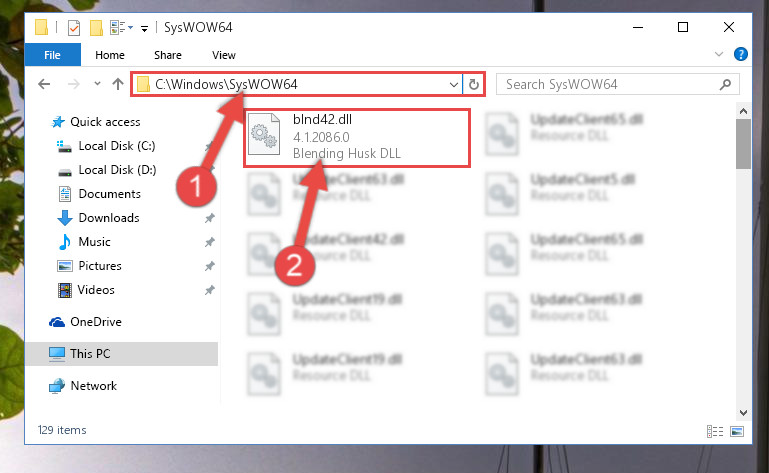Image resolution: width=769 pixels, height=473 pixels.
Task: Expand the ribbon chevron
Action: pyautogui.click(x=719, y=54)
